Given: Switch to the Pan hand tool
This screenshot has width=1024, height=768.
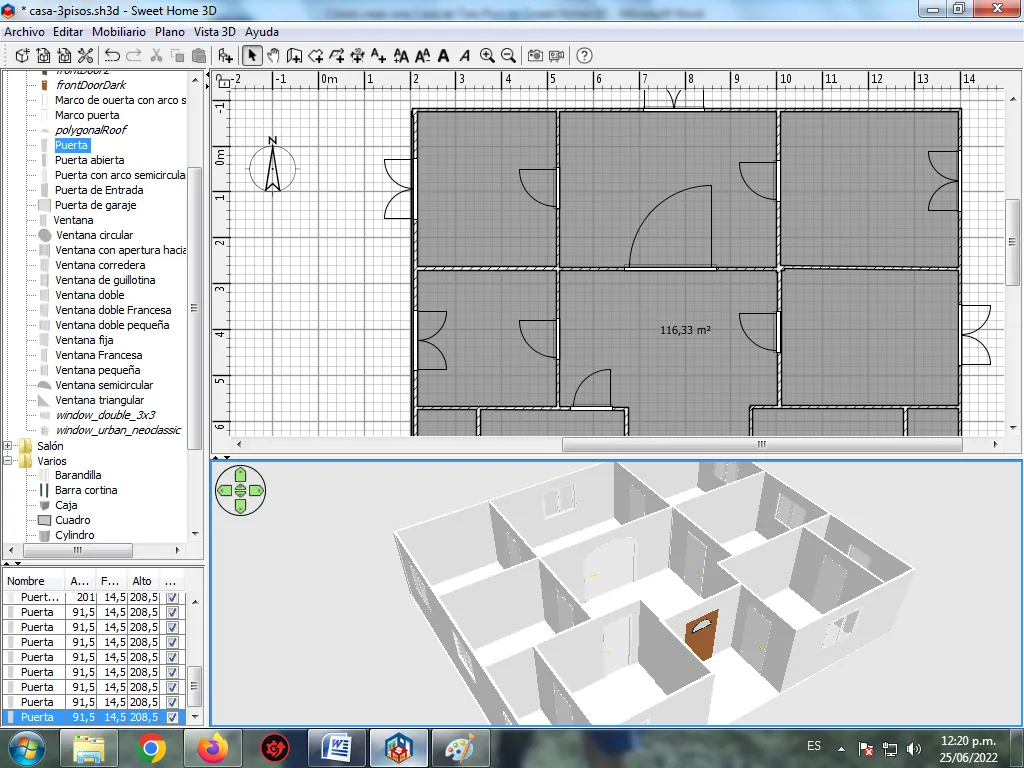Looking at the screenshot, I should [273, 56].
